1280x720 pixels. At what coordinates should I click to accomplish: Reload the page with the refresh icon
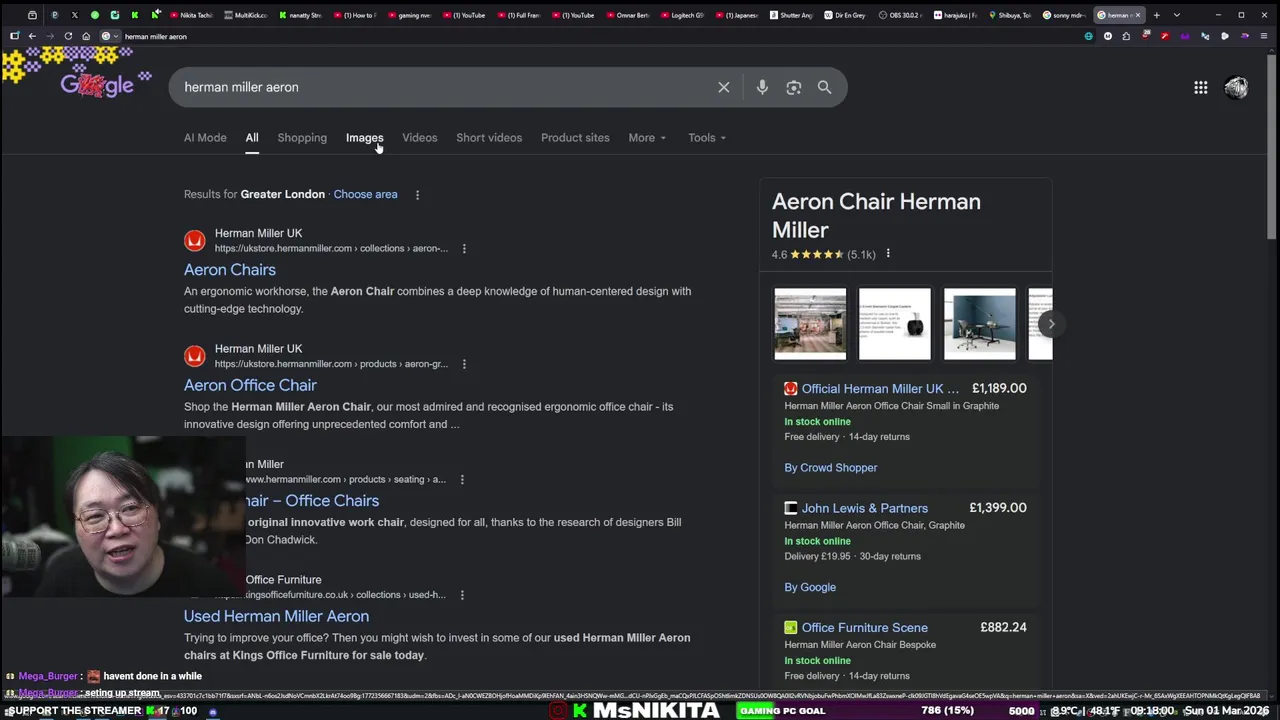pos(68,36)
